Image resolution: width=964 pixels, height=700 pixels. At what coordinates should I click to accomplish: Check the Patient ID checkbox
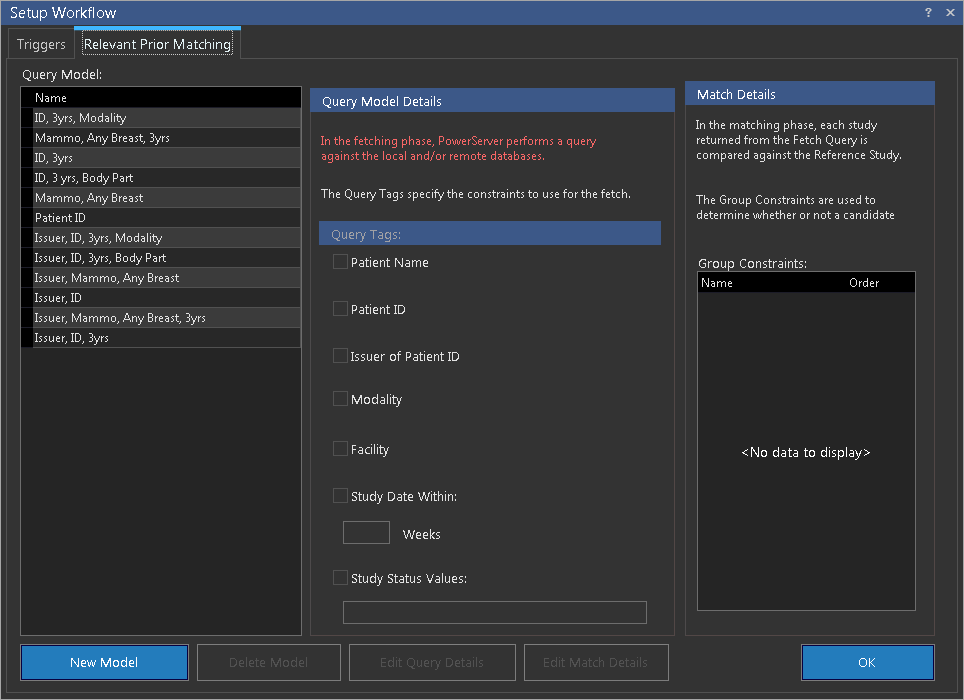point(341,309)
